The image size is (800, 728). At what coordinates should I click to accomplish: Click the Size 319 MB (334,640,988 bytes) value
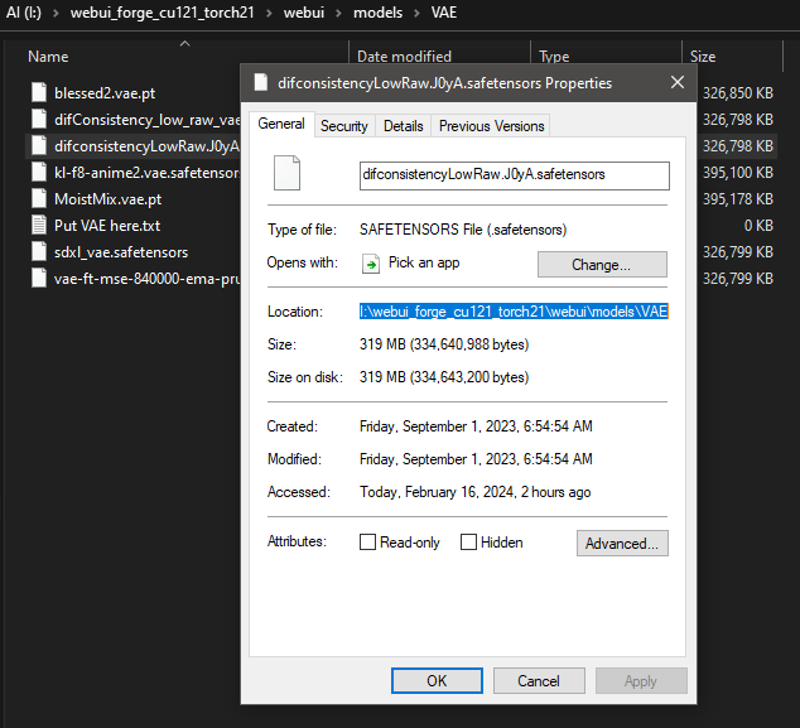tap(444, 344)
